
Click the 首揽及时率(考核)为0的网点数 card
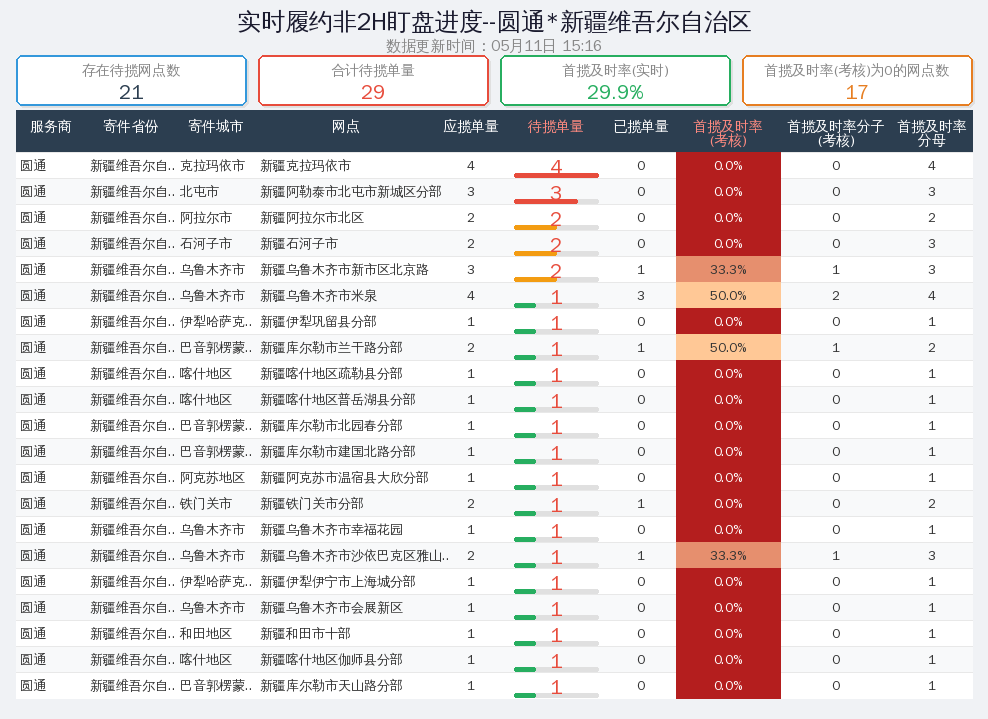point(857,81)
